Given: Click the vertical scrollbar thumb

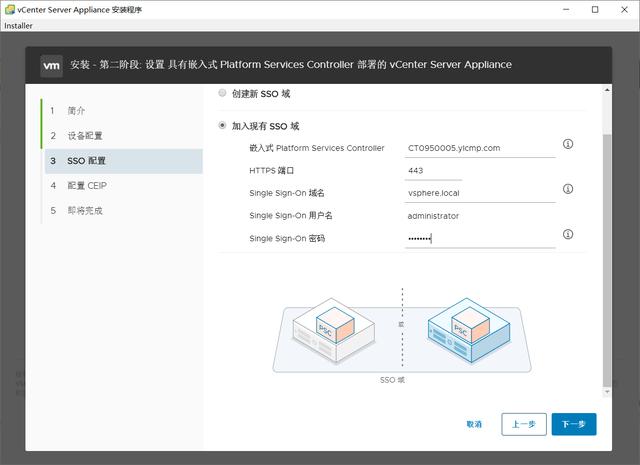Looking at the screenshot, I should click(x=607, y=260).
